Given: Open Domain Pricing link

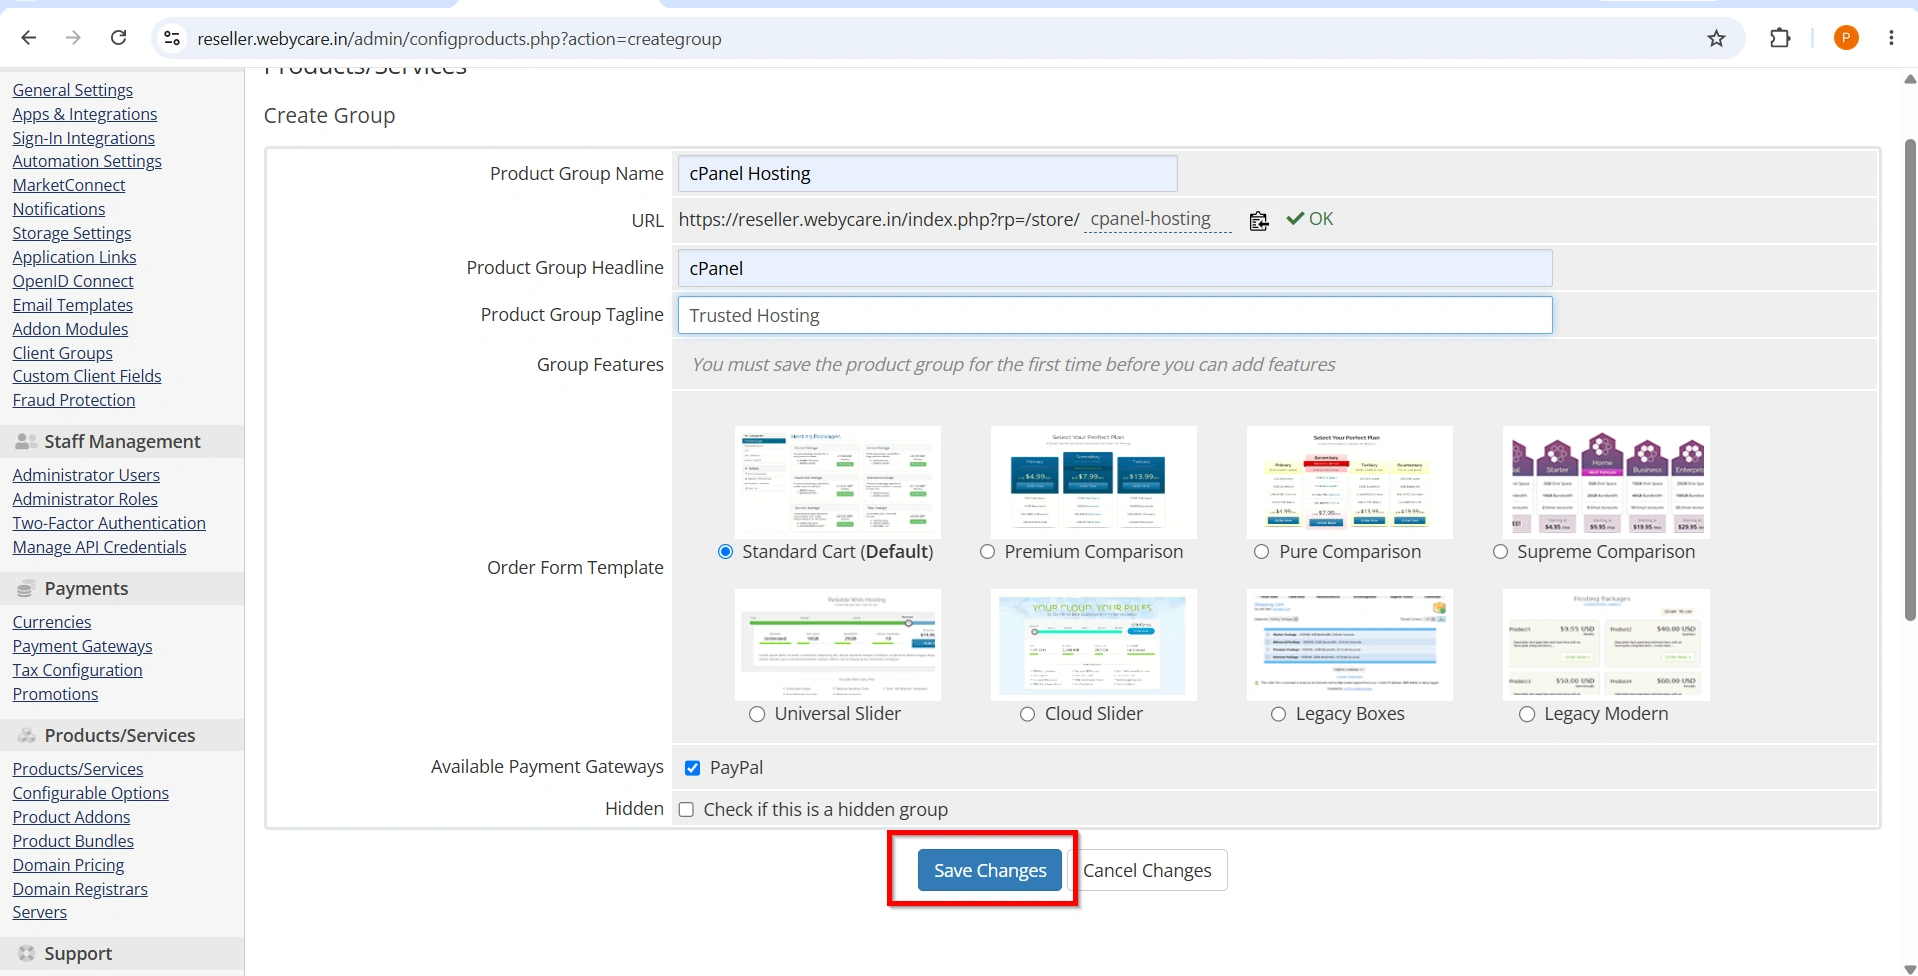Looking at the screenshot, I should (x=69, y=865).
